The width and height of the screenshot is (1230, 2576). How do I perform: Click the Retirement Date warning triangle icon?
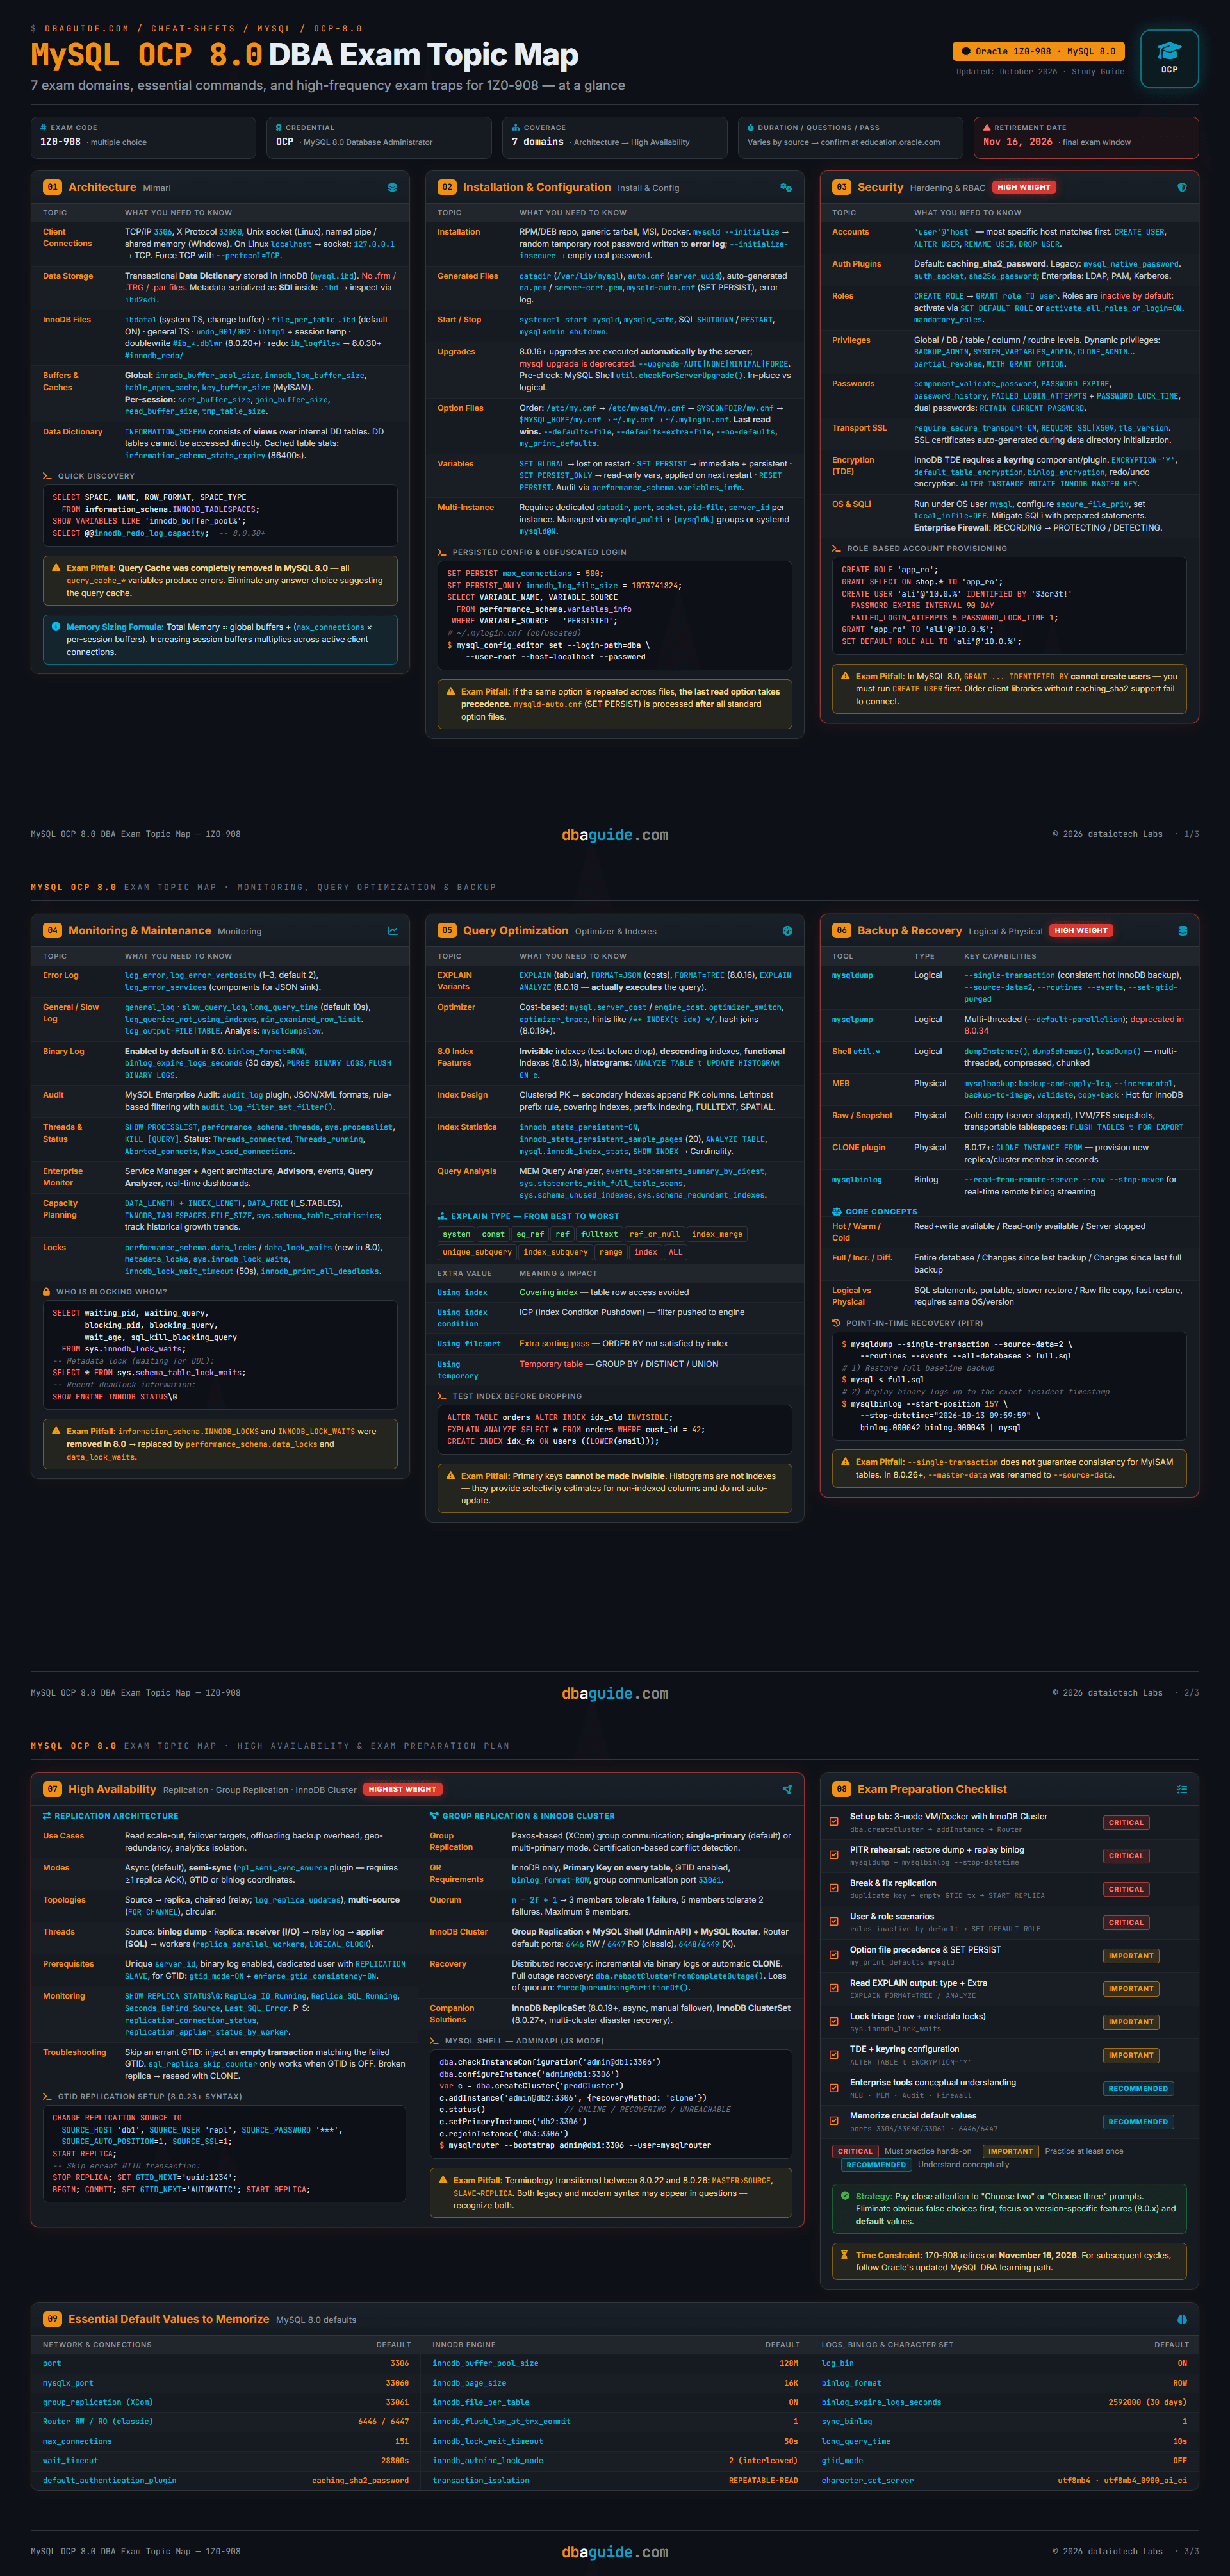point(987,128)
